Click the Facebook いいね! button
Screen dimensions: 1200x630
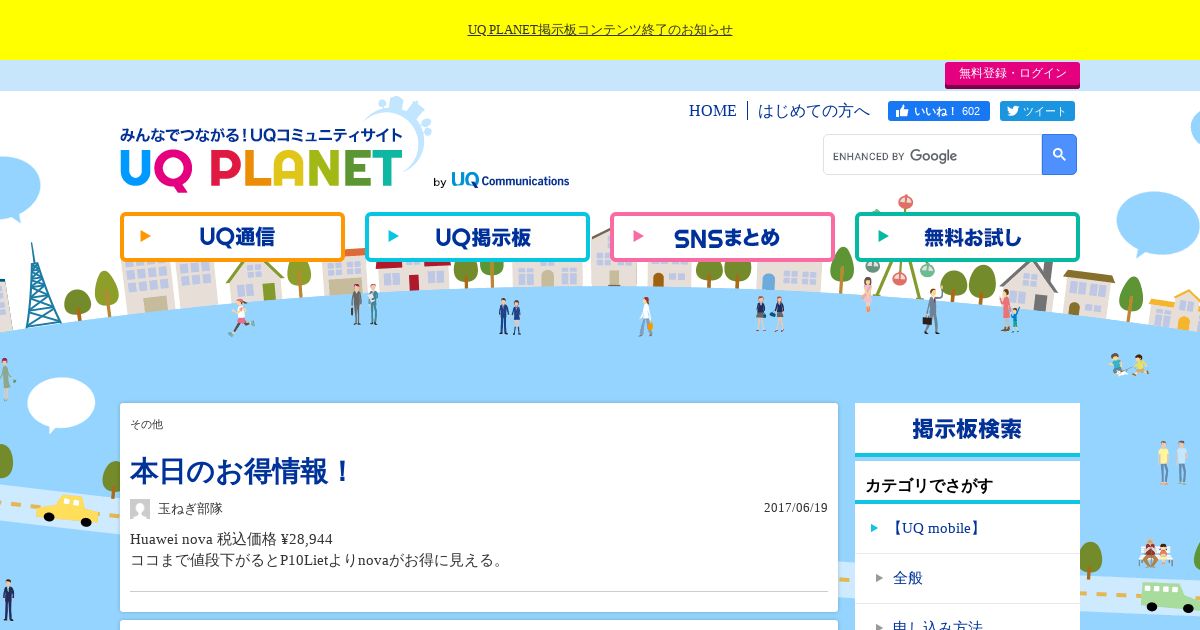point(938,111)
